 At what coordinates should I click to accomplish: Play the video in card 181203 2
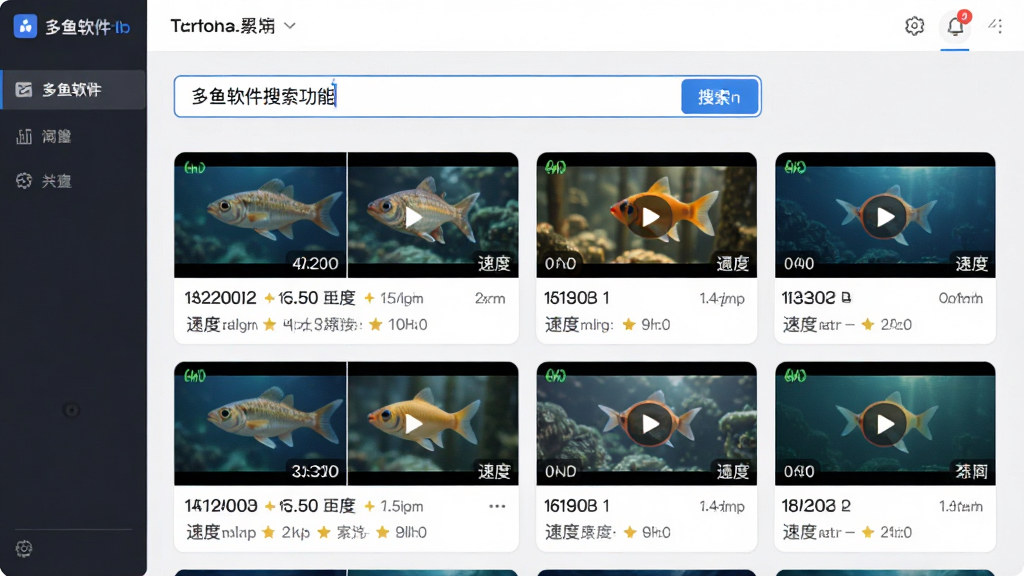tap(885, 424)
